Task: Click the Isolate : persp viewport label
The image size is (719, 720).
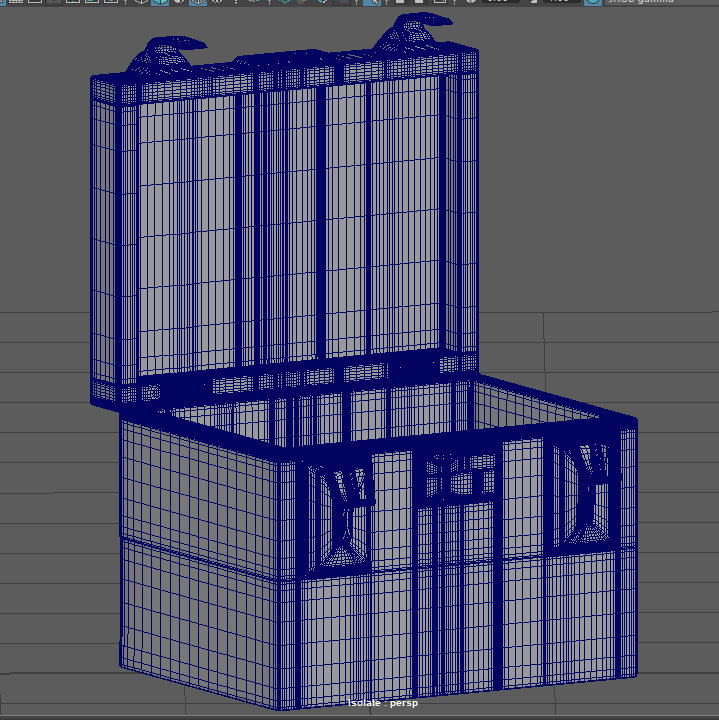Action: 383,703
